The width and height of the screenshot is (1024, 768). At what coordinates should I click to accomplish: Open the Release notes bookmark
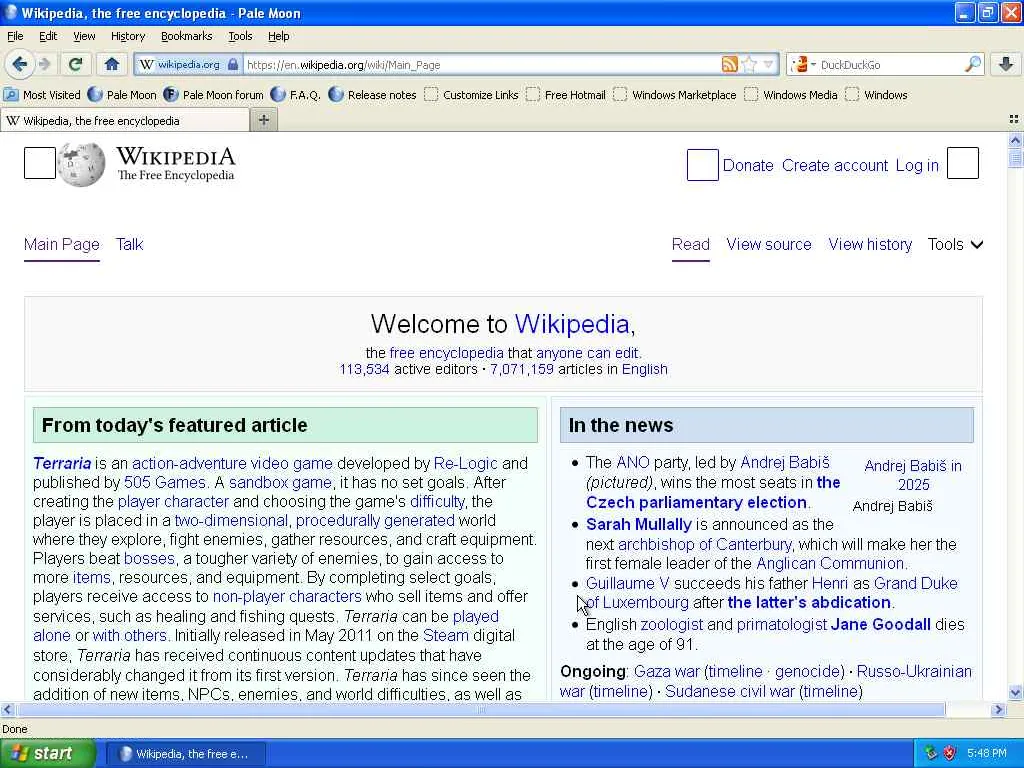[372, 95]
